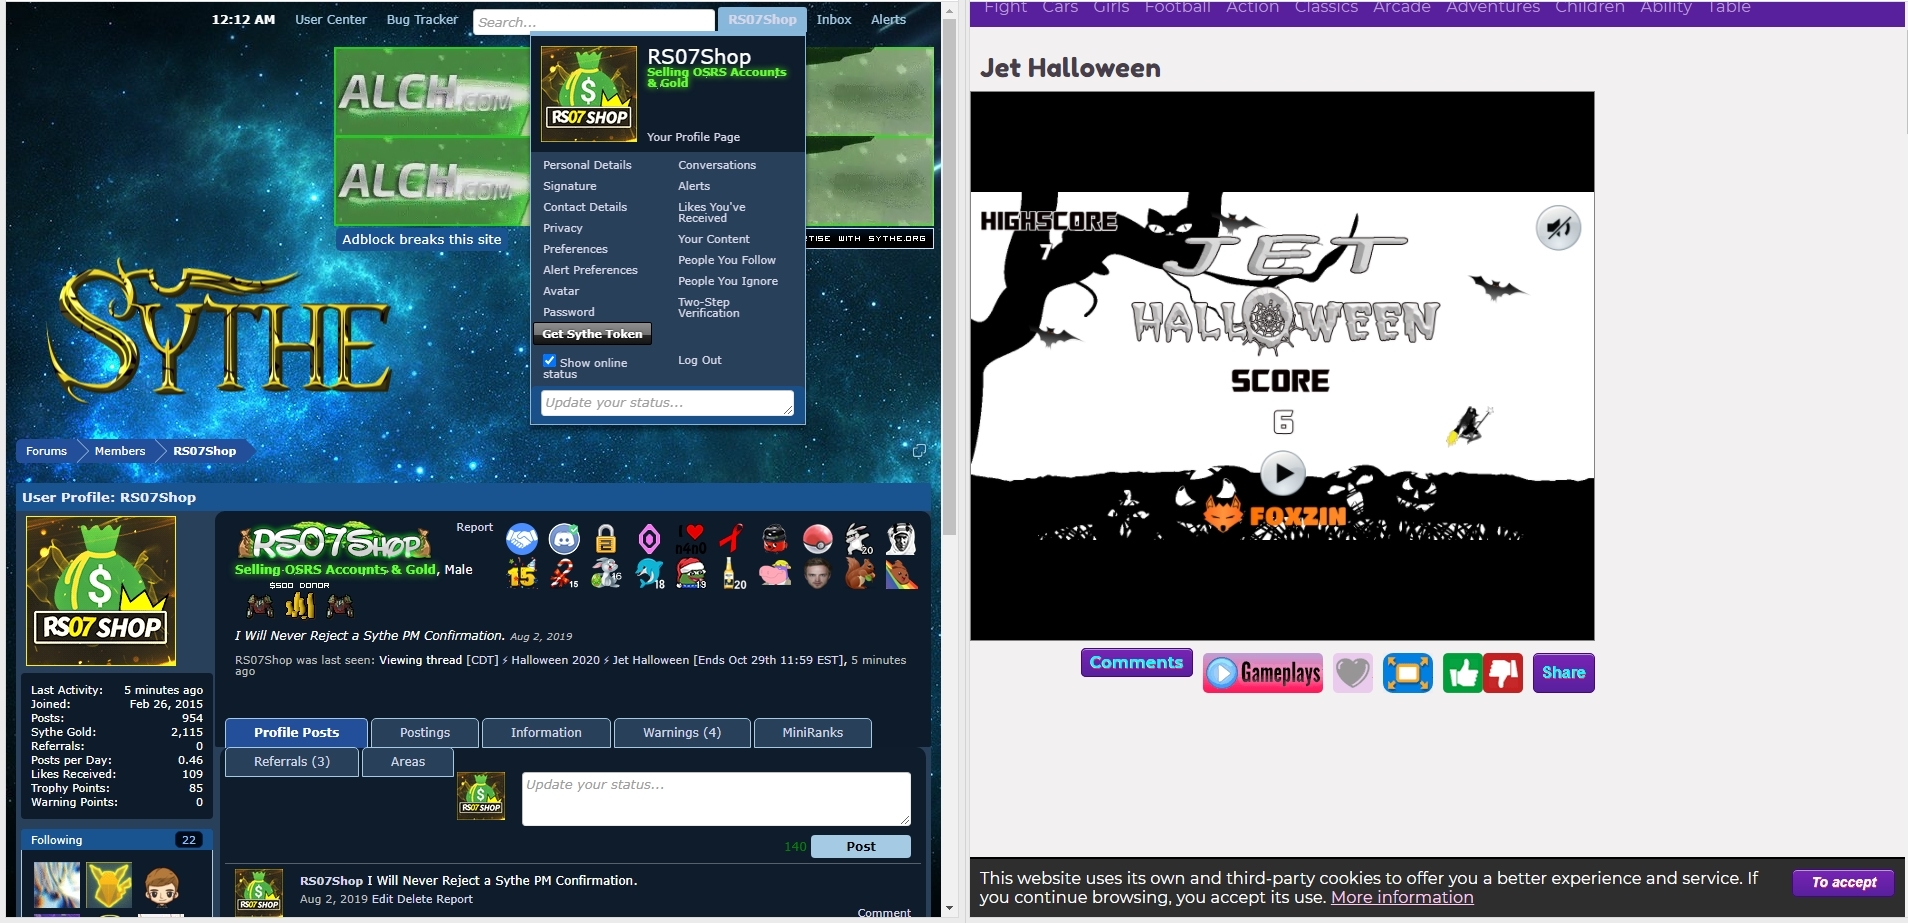
Task: Open the Information tab
Action: 546,733
